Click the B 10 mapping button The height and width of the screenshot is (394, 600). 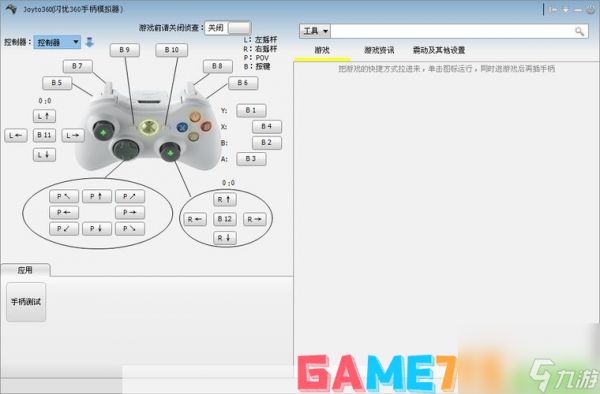171,50
